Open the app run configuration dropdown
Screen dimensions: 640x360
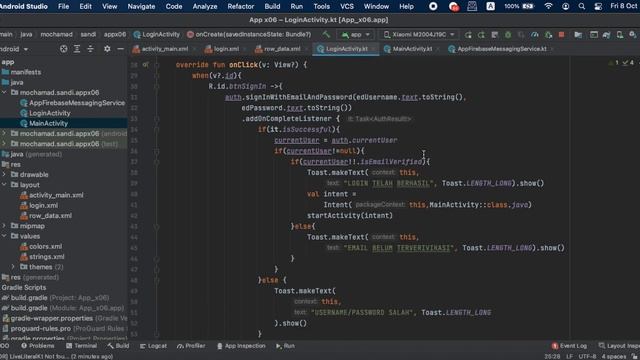356,35
